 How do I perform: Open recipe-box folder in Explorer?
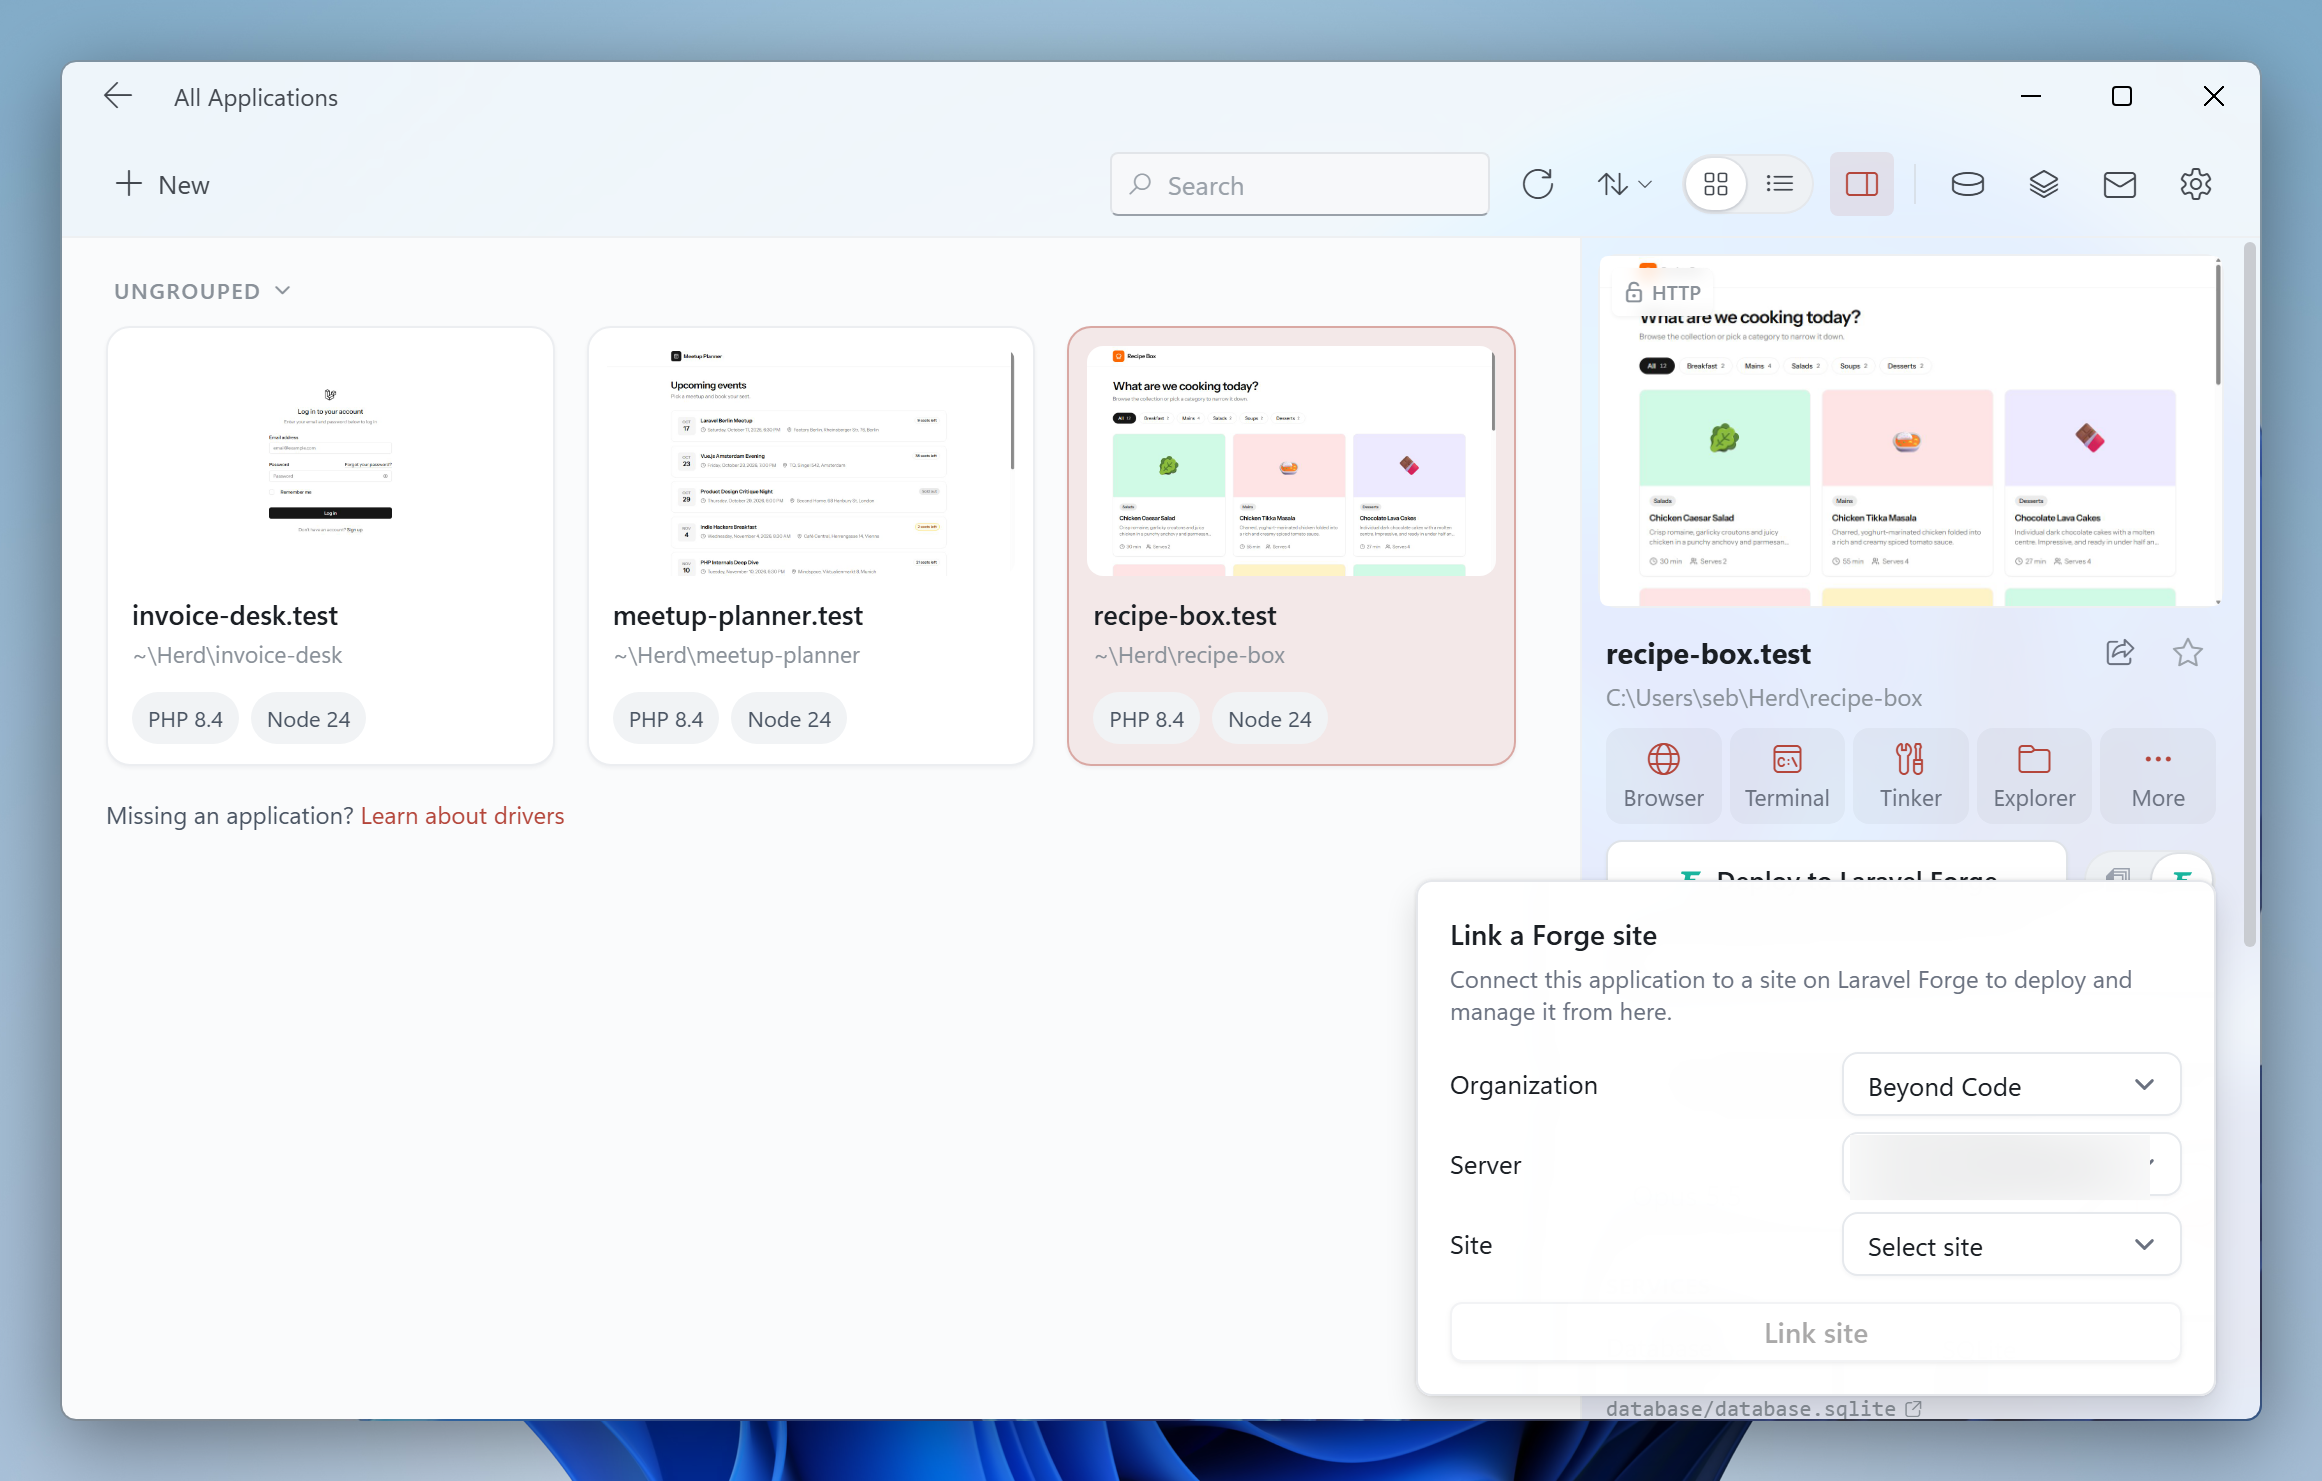pyautogui.click(x=2034, y=776)
